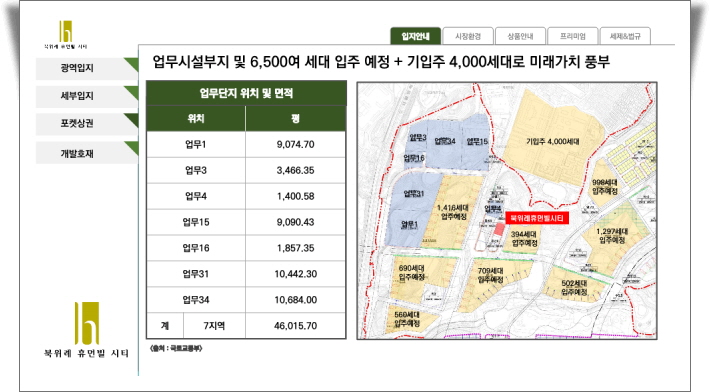Image resolution: width=710 pixels, height=392 pixels.
Task: Click the 업무15 label on the map
Action: [477, 141]
